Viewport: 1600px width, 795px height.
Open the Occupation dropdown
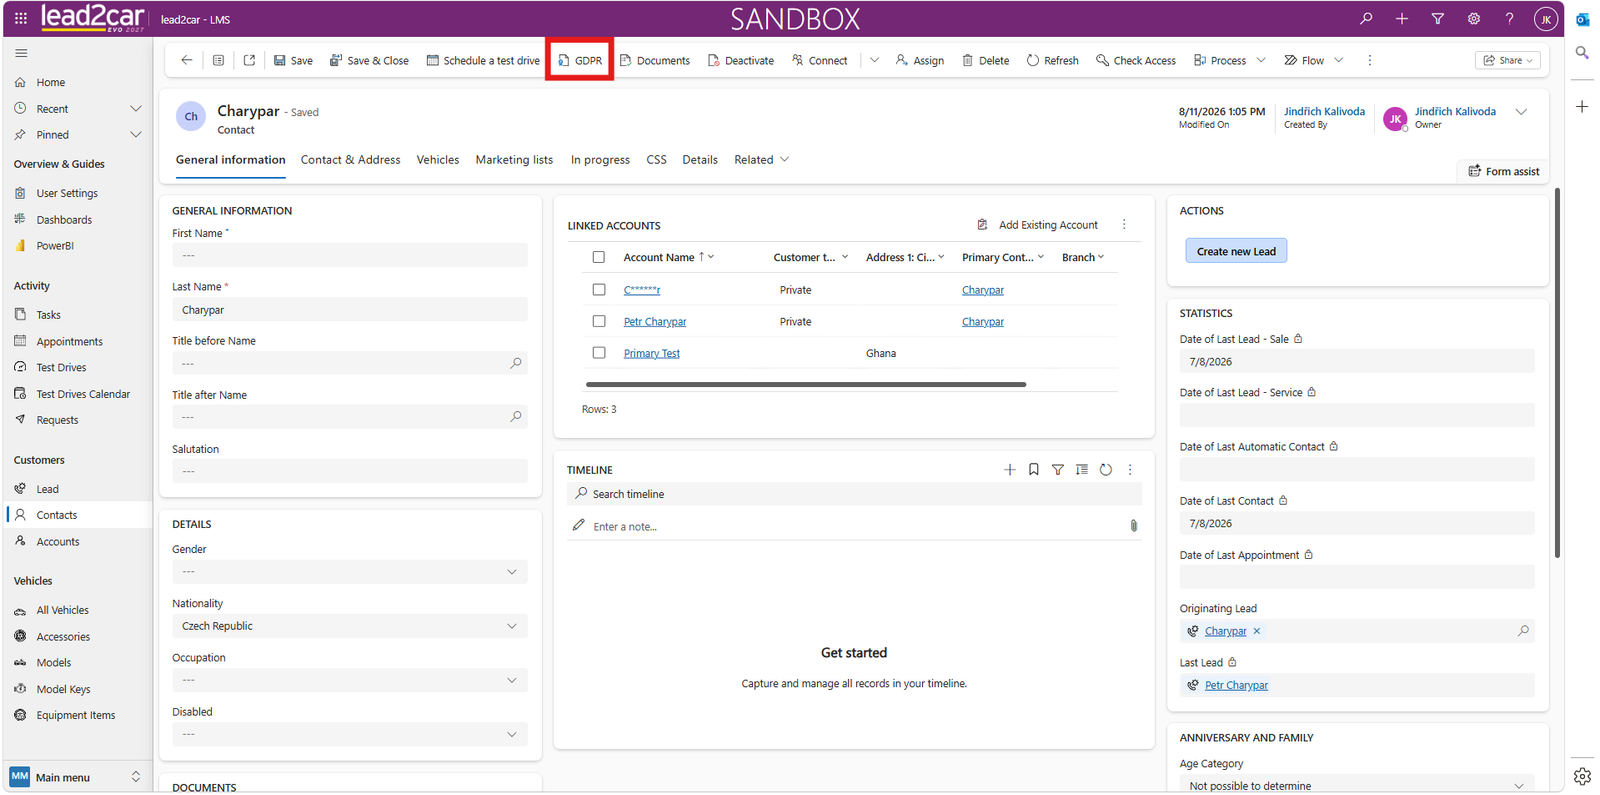click(x=350, y=680)
